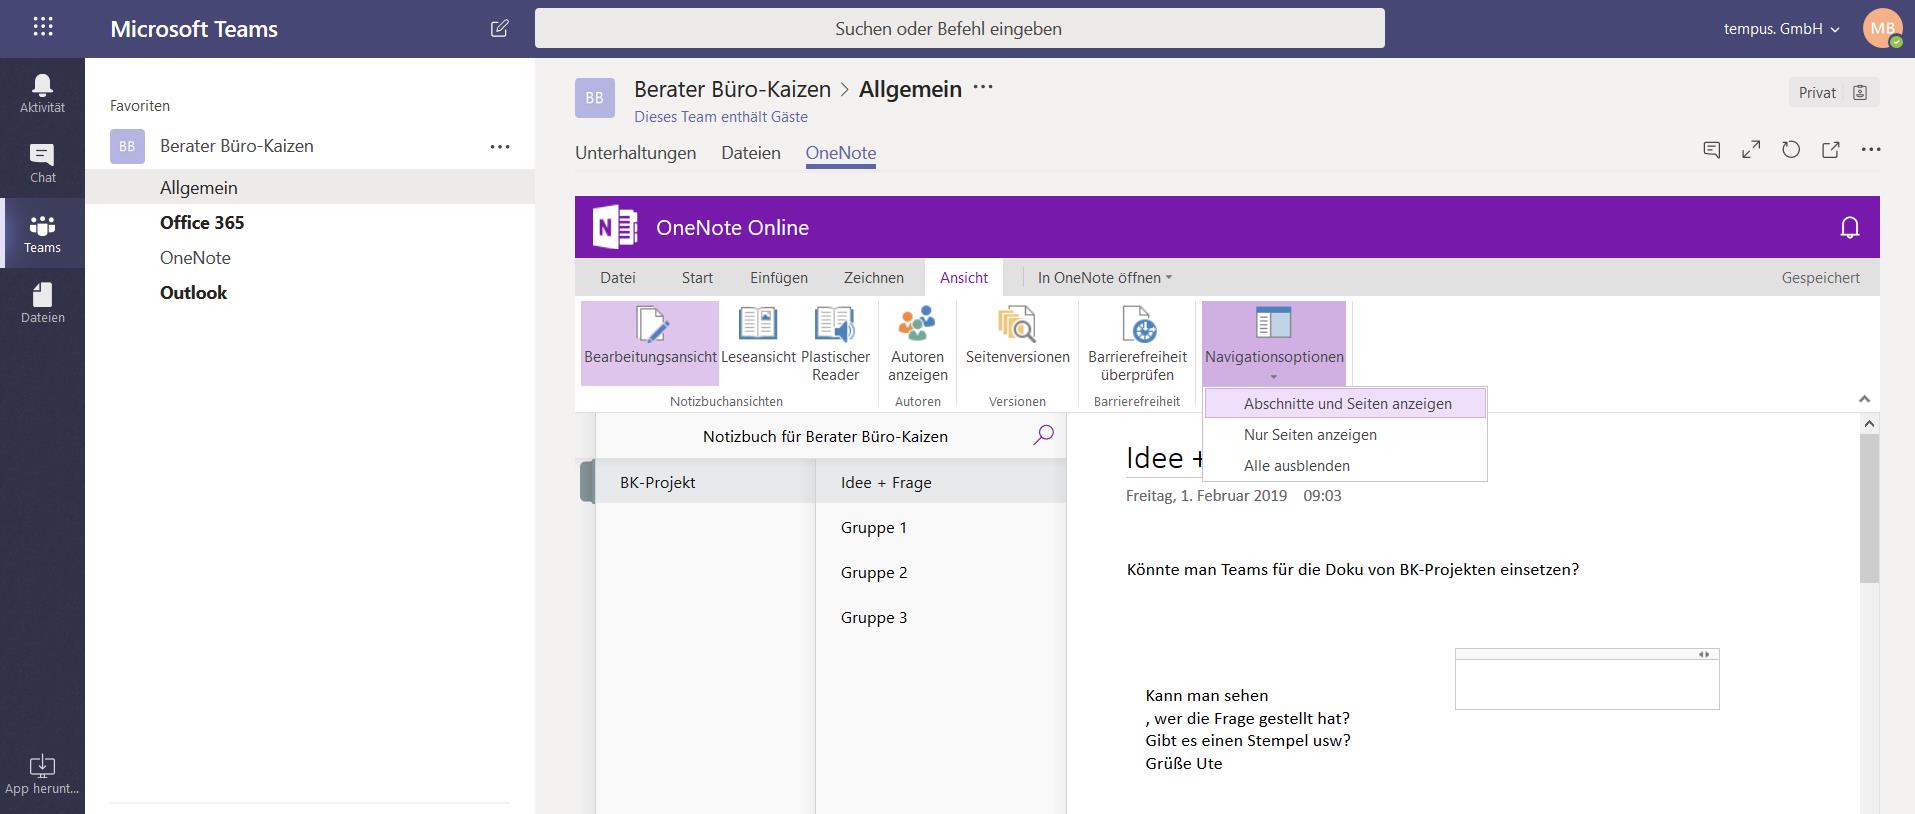Open the app launcher grid icon
This screenshot has width=1915, height=814.
click(x=43, y=28)
